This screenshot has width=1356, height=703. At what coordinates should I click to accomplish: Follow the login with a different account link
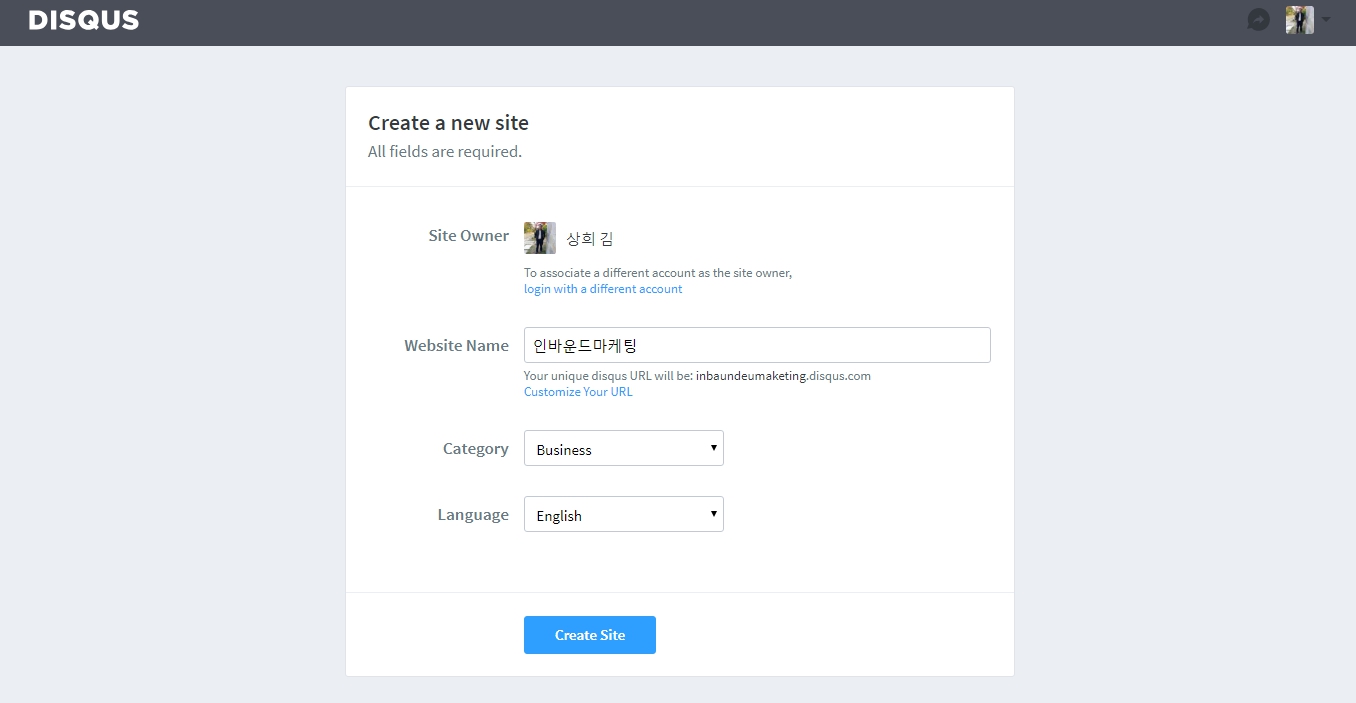click(603, 289)
